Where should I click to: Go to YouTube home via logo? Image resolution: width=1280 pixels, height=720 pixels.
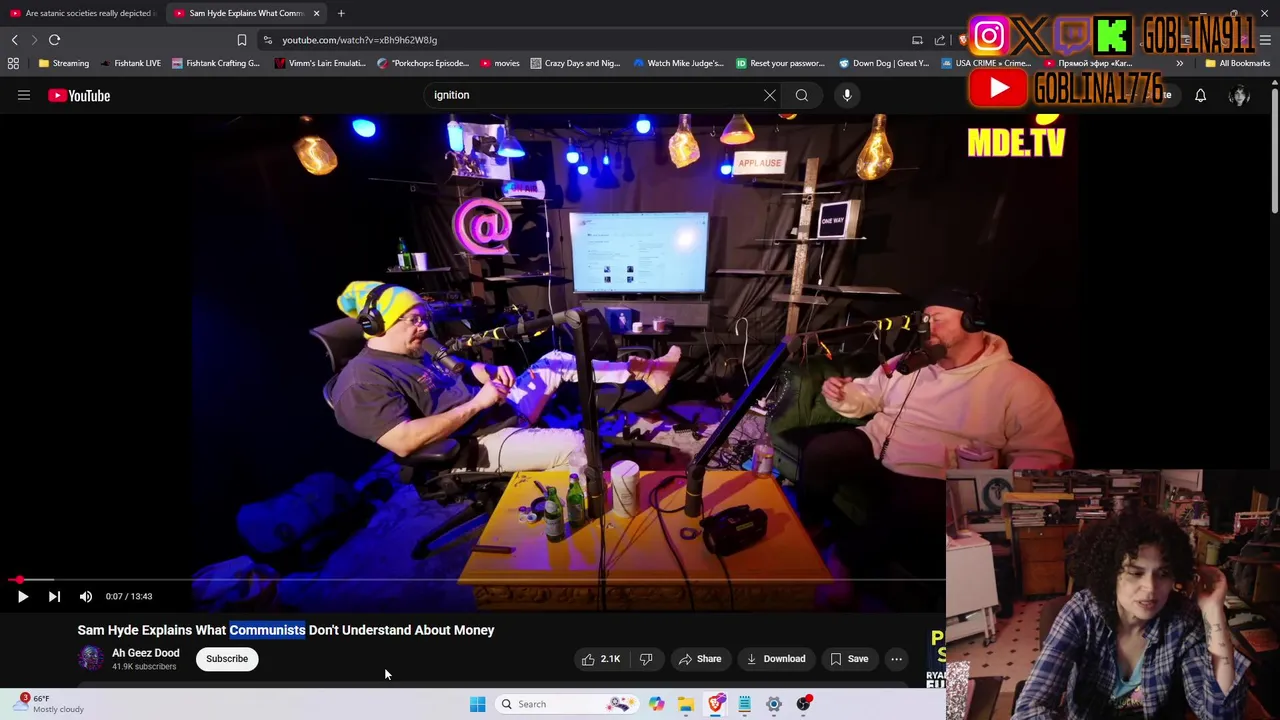(x=79, y=95)
